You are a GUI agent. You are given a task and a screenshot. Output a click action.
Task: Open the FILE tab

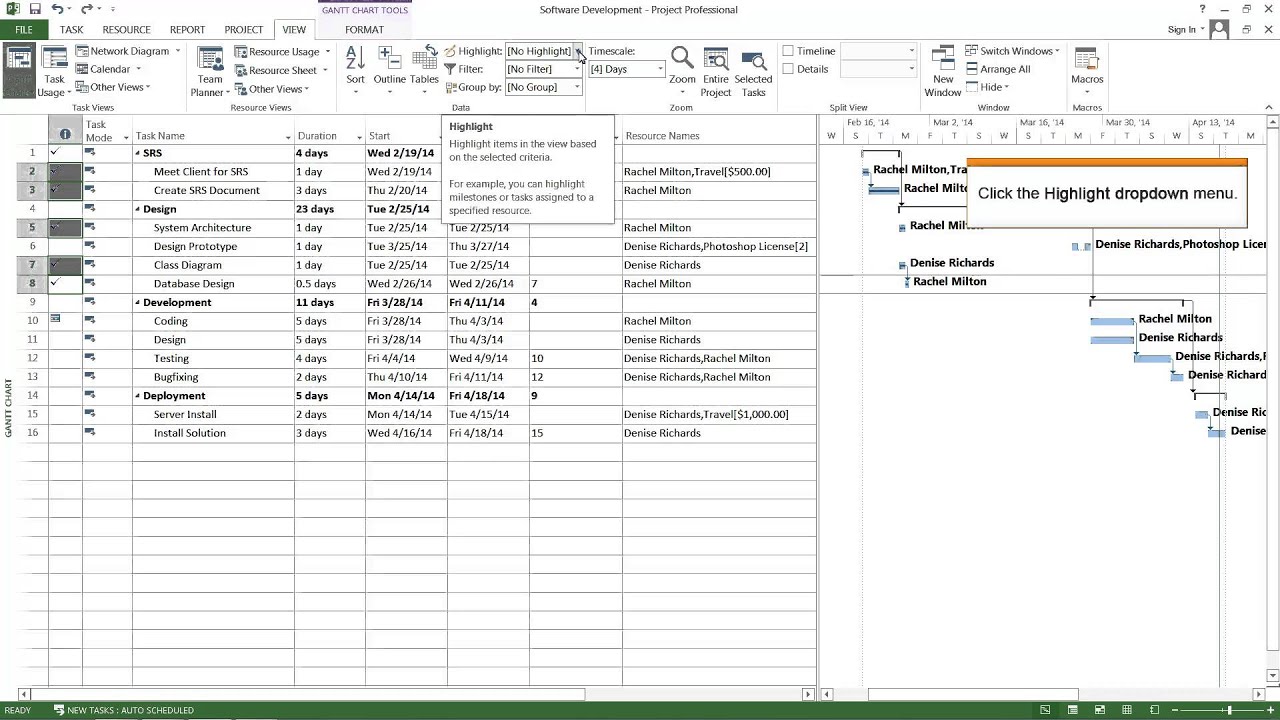point(23,29)
